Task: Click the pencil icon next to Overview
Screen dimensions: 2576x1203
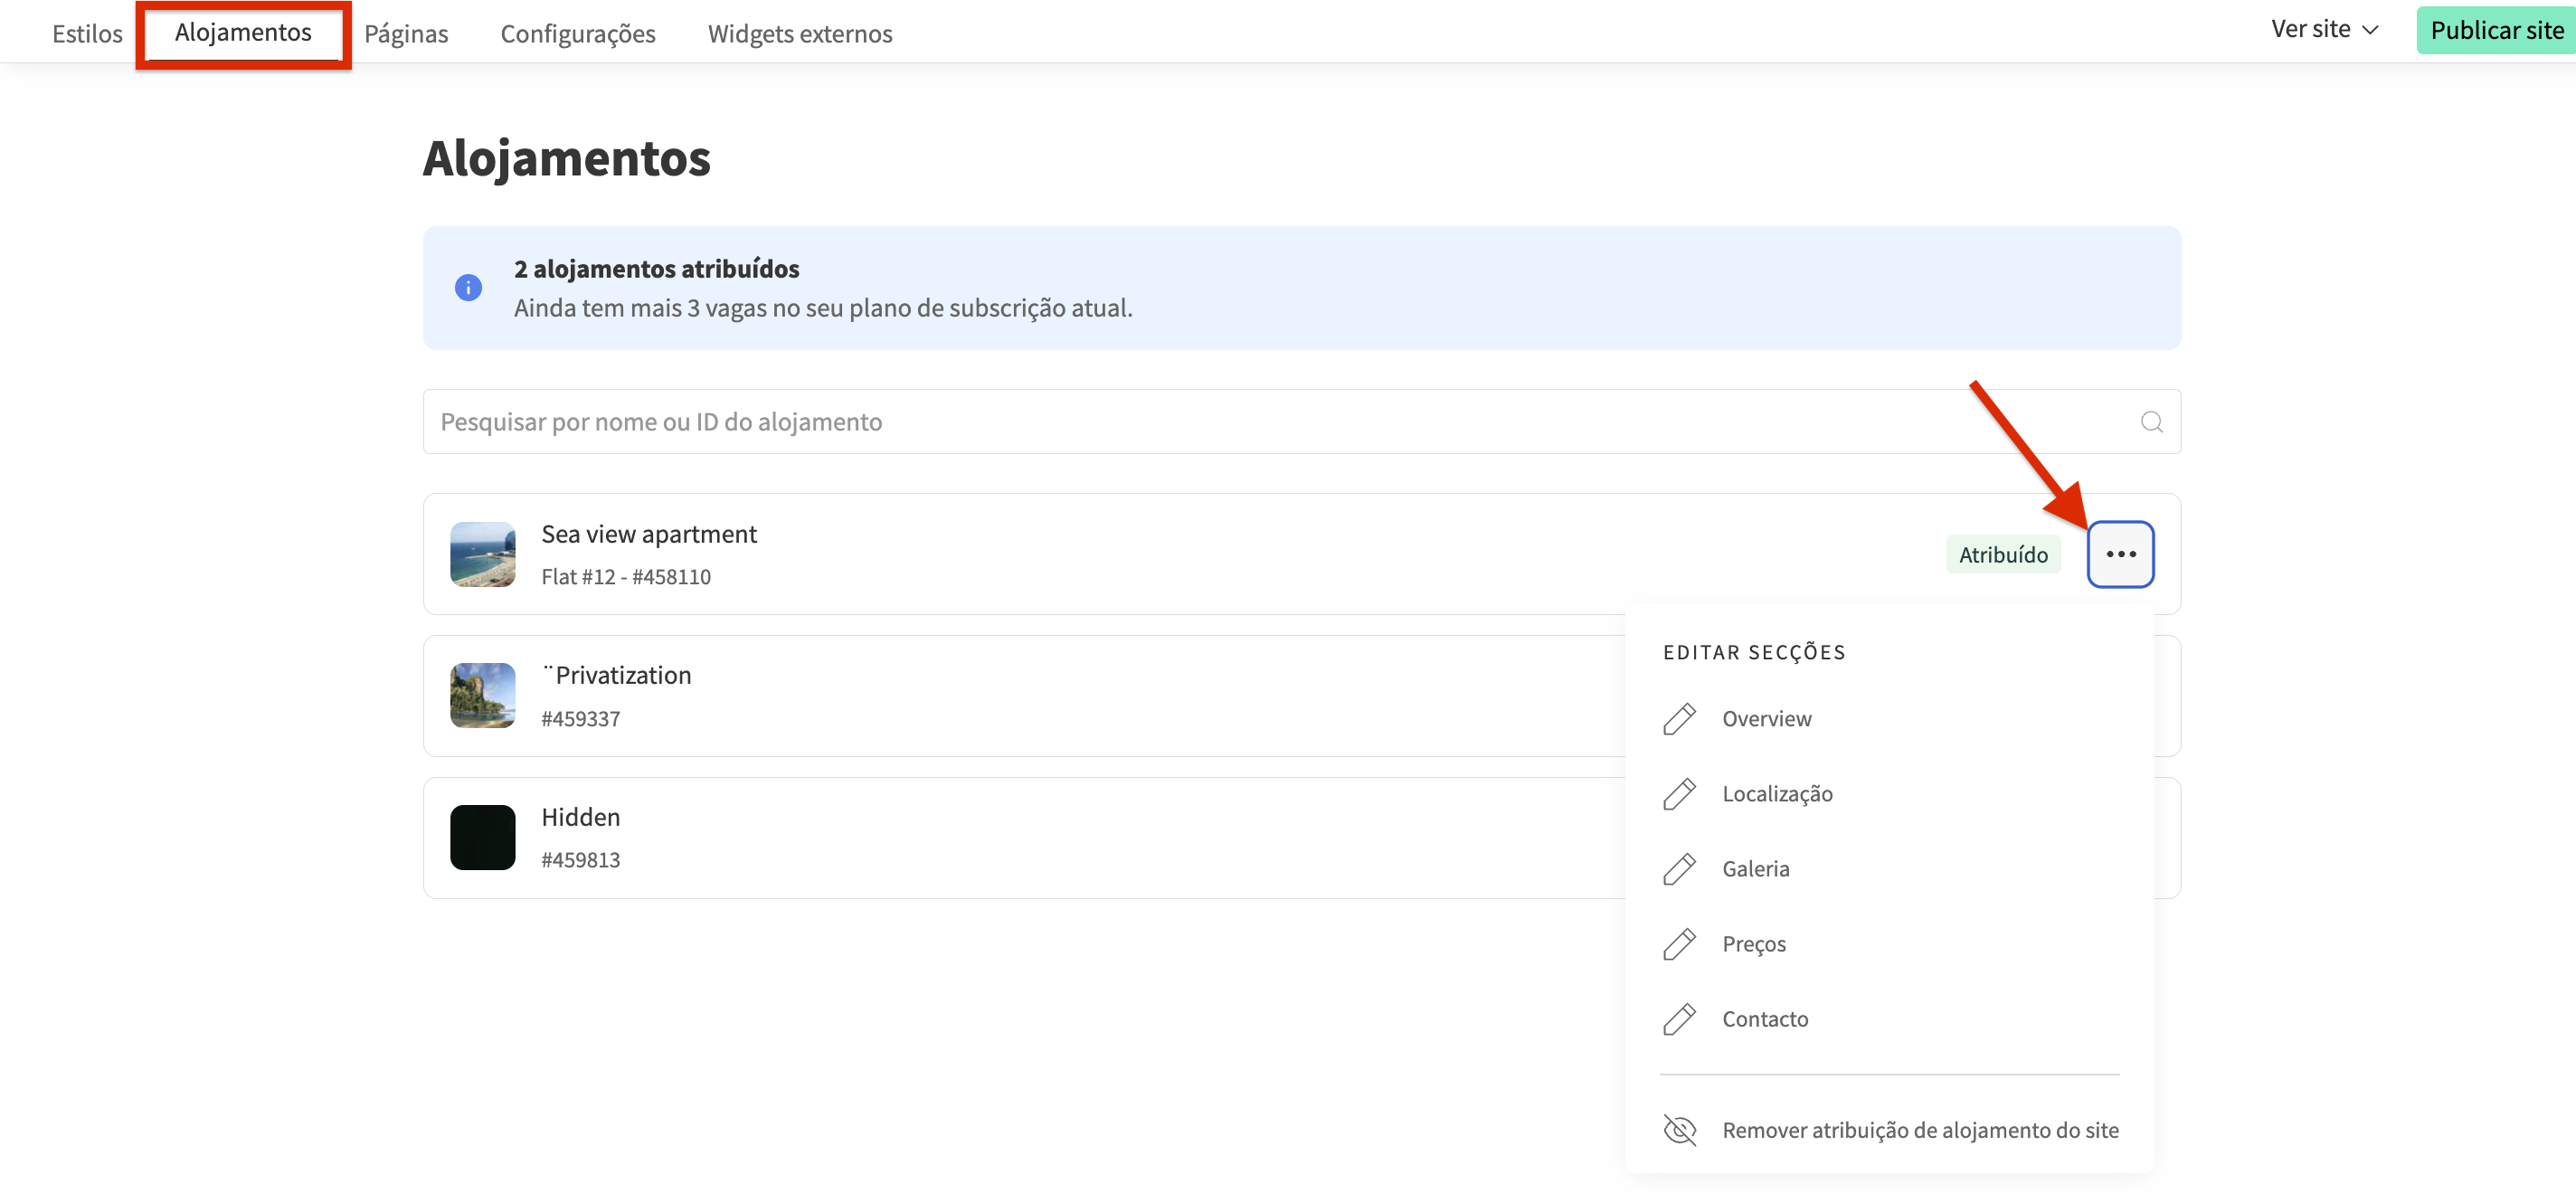Action: (1679, 718)
